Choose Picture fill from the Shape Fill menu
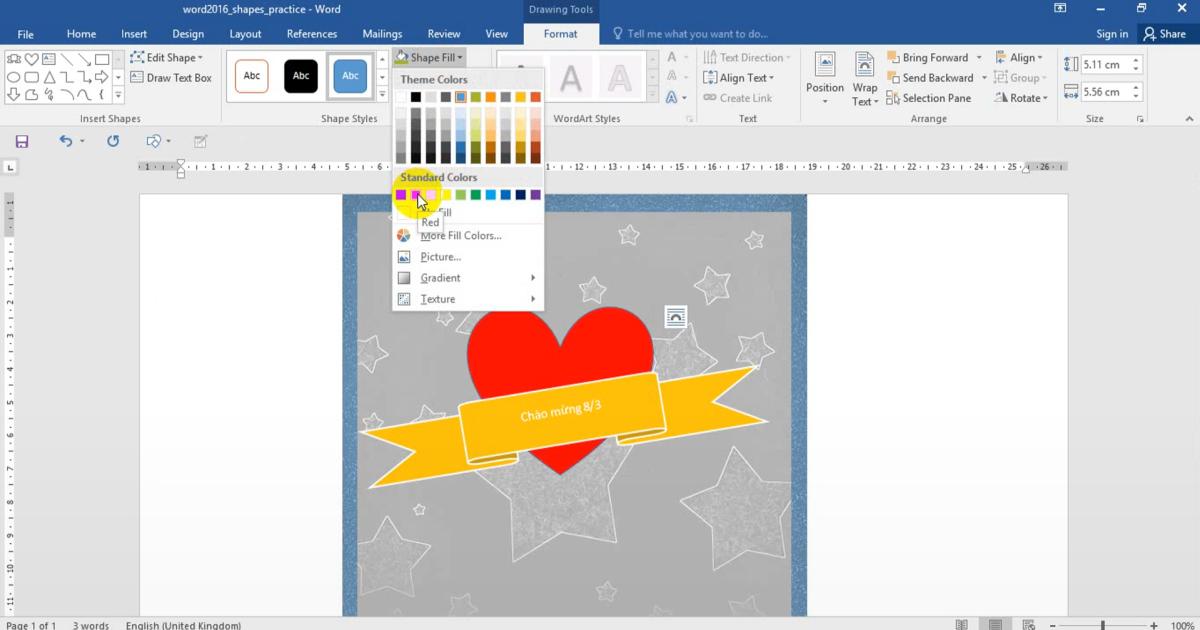Image resolution: width=1200 pixels, height=630 pixels. pos(440,257)
